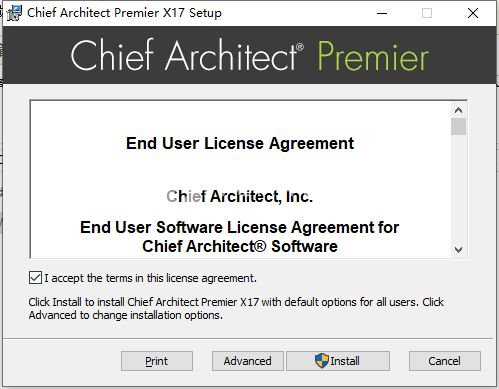
Task: Click the 'I accept the terms' label text
Action: point(150,278)
